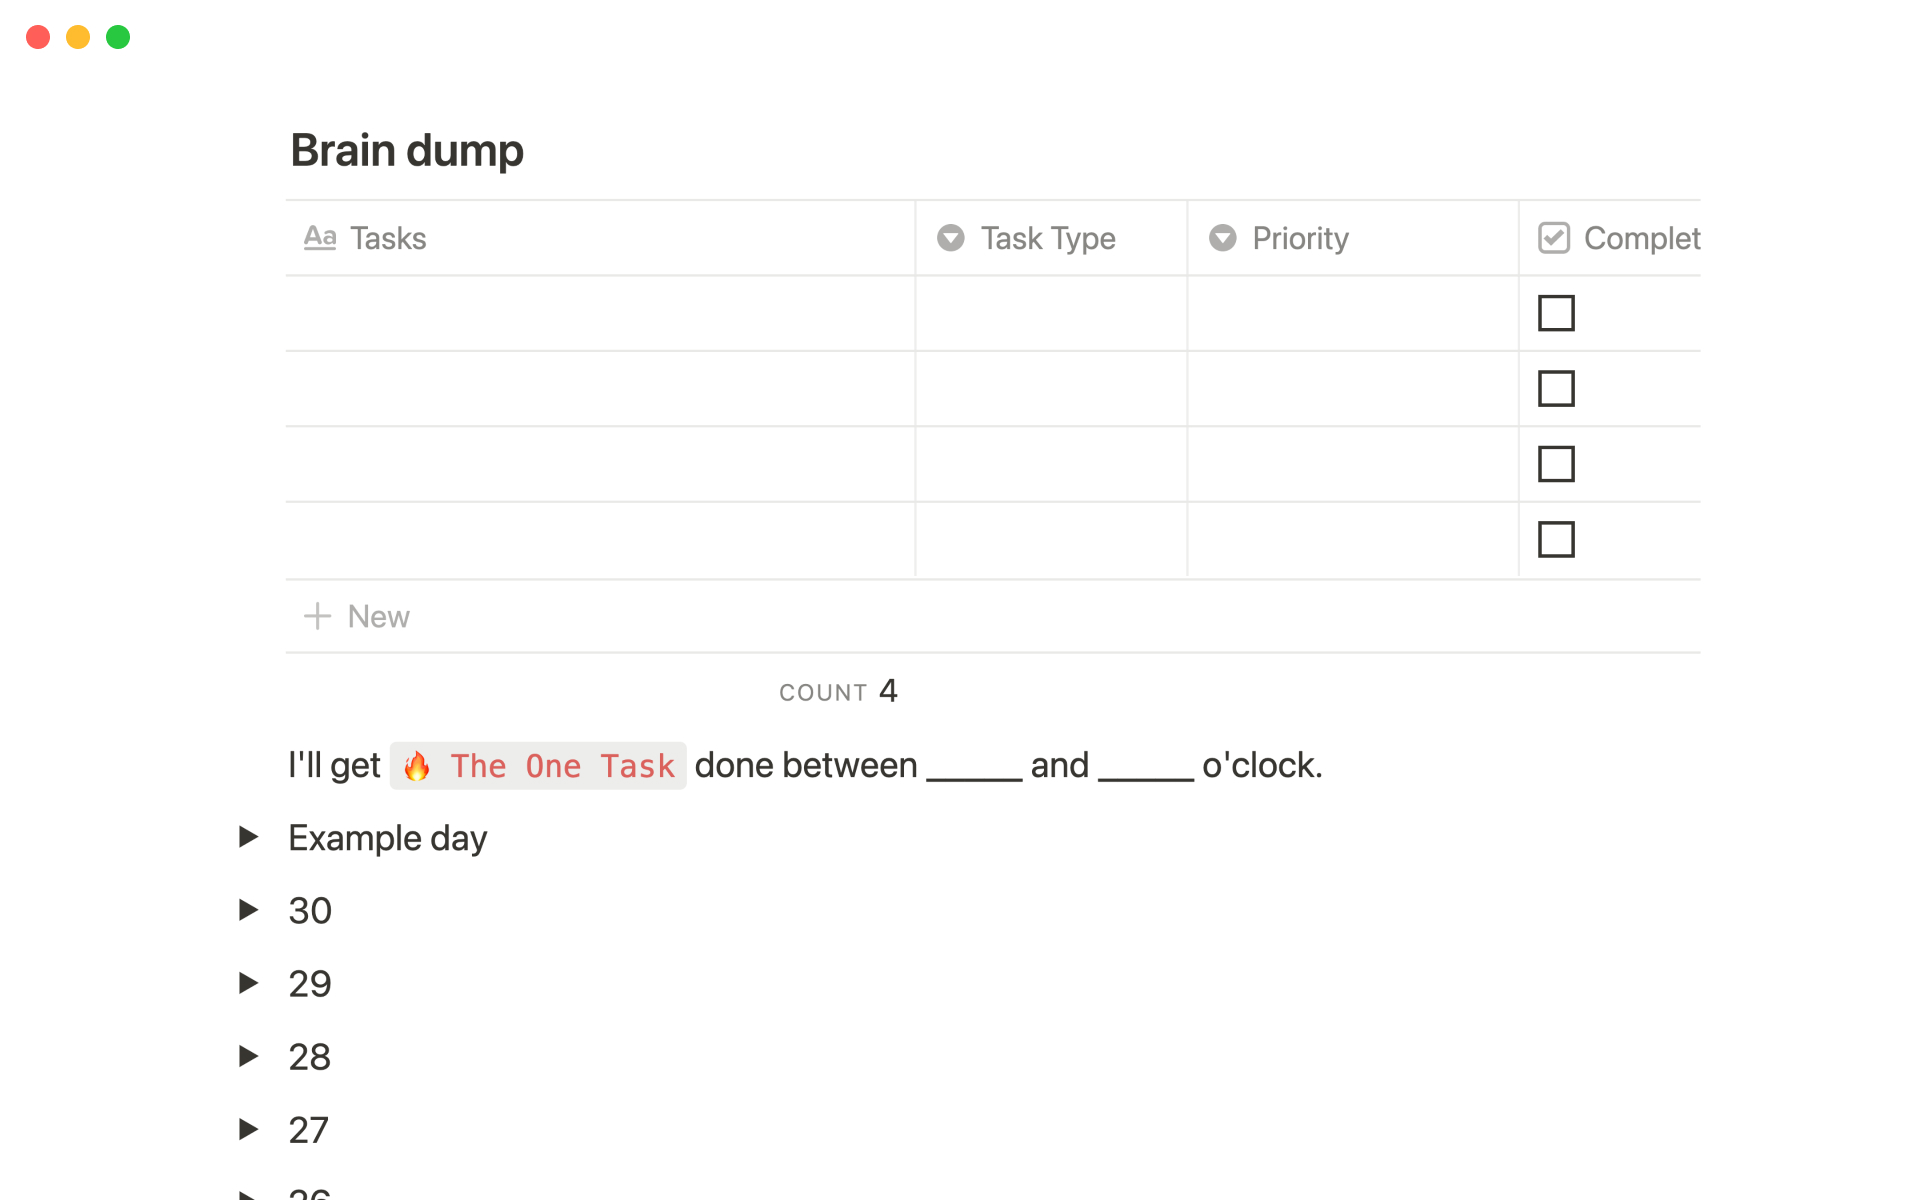Click the red window close button
This screenshot has height=1200, width=1920.
coord(38,37)
